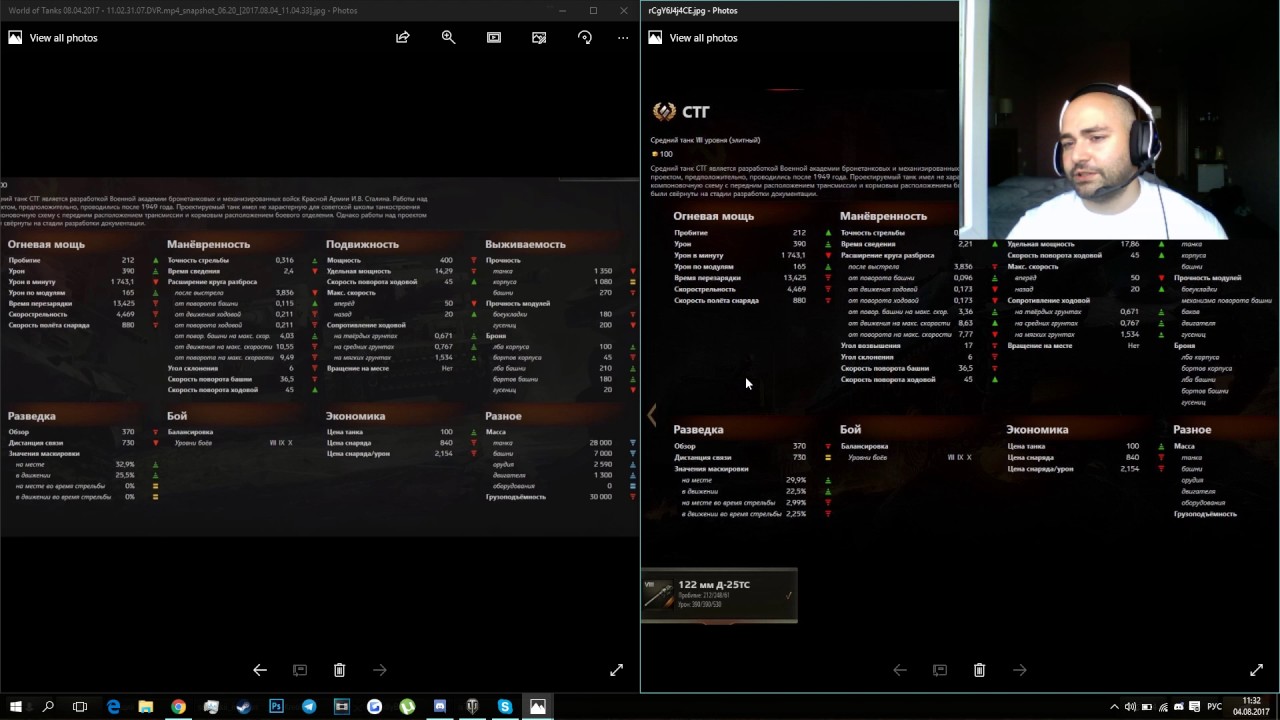Open Skype from taskbar
Screen dimensions: 1280x720
point(505,707)
